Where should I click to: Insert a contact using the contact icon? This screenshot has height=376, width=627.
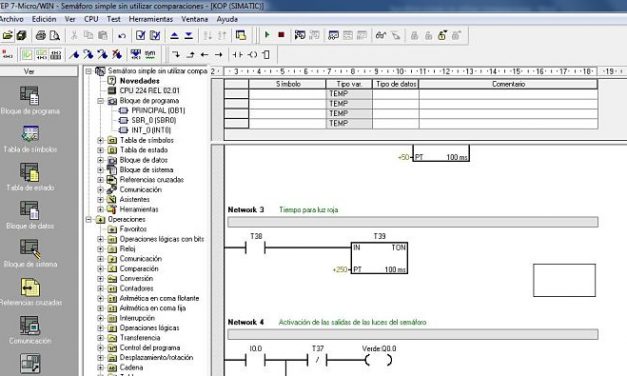pos(238,54)
